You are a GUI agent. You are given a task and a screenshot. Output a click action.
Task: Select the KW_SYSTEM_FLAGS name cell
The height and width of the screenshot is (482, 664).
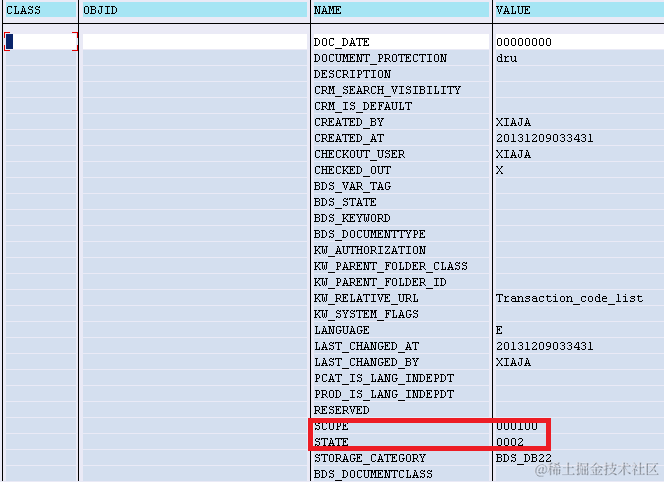click(x=401, y=314)
